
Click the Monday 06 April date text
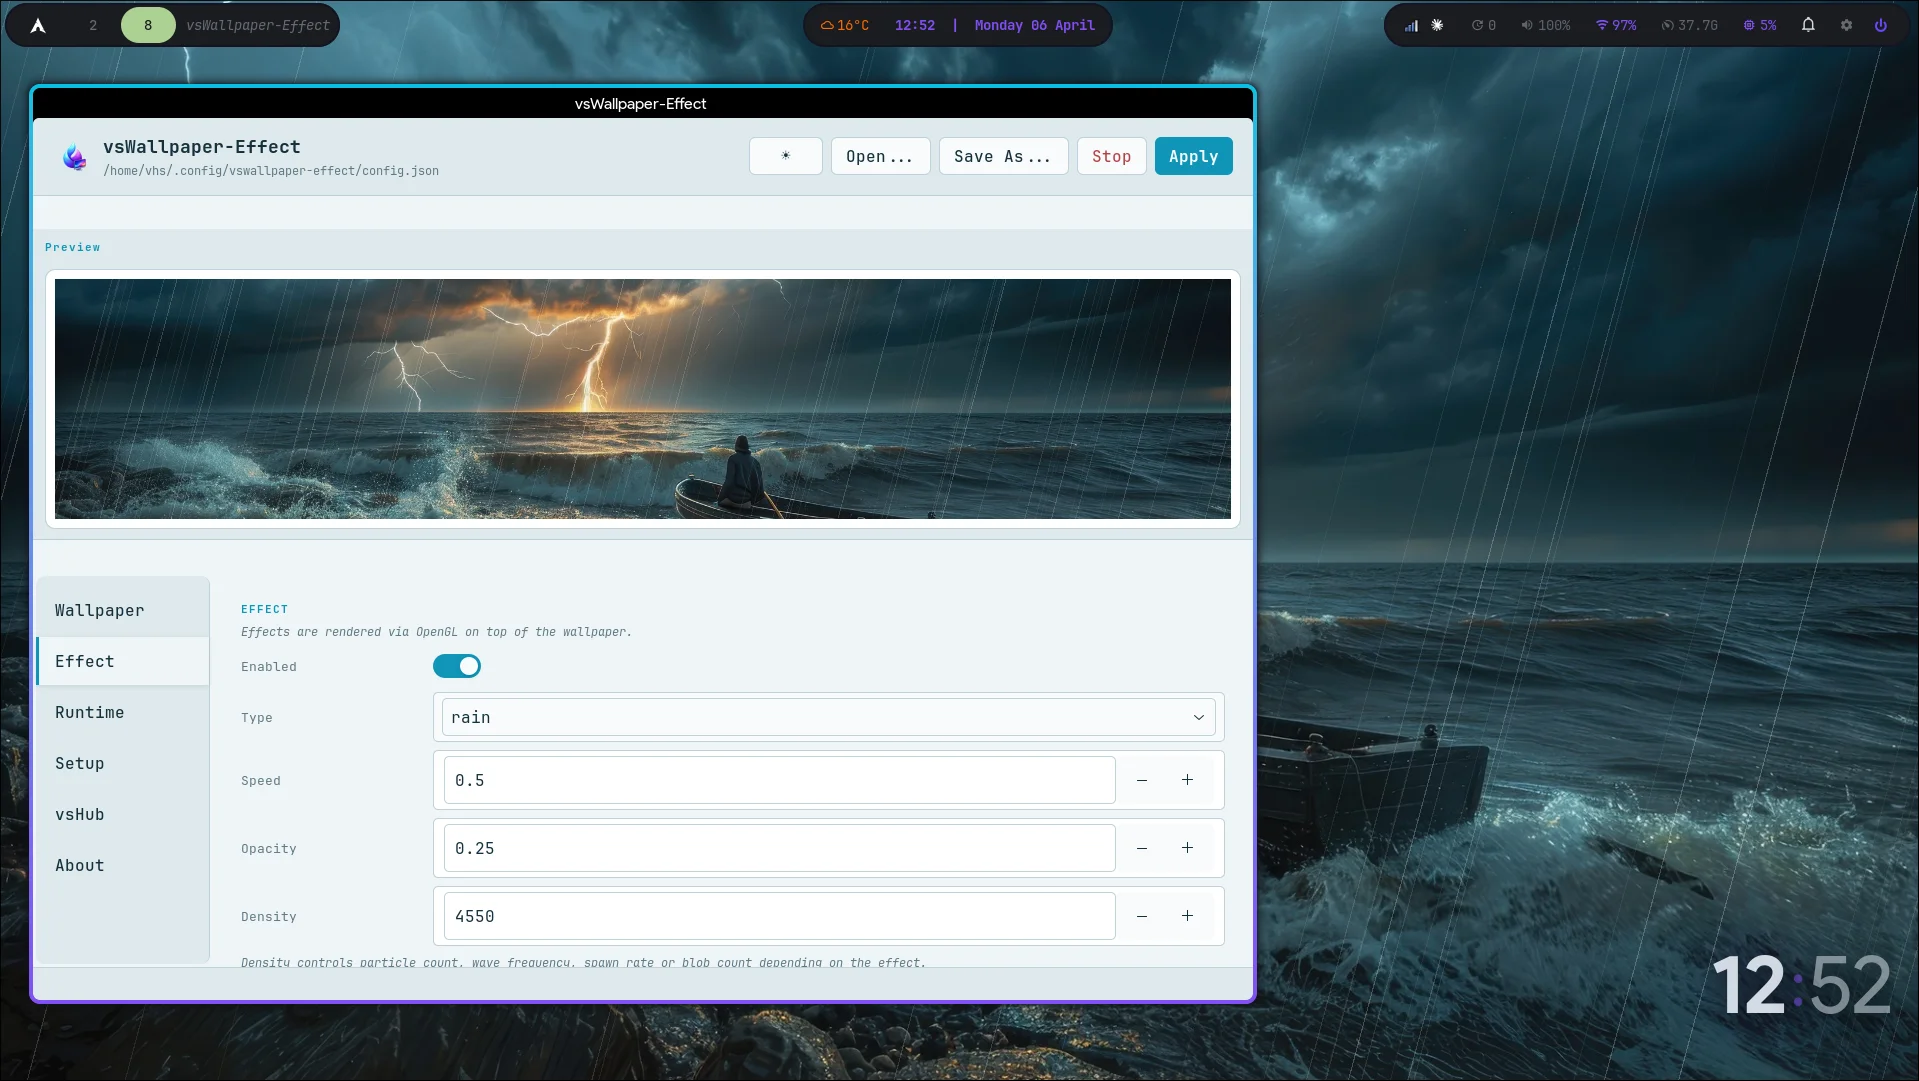(x=1034, y=25)
